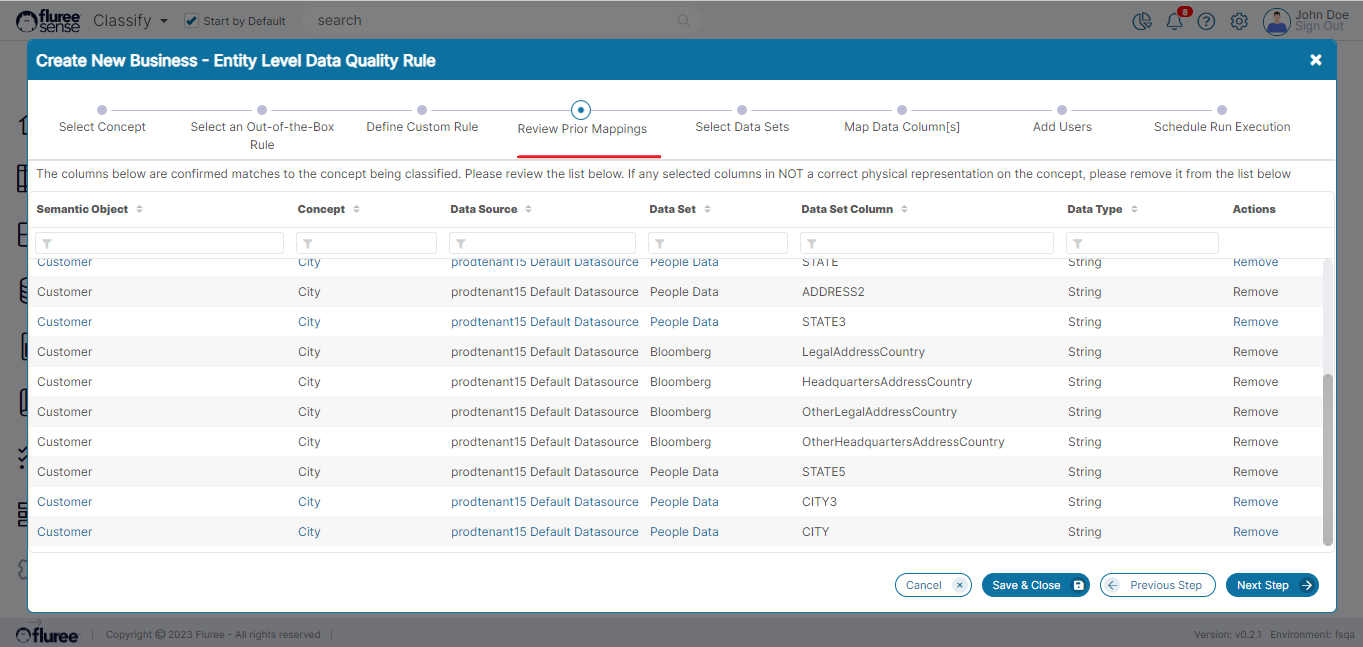This screenshot has width=1363, height=647.
Task: Go to the Schedule Run Execution step
Action: pos(1221,111)
